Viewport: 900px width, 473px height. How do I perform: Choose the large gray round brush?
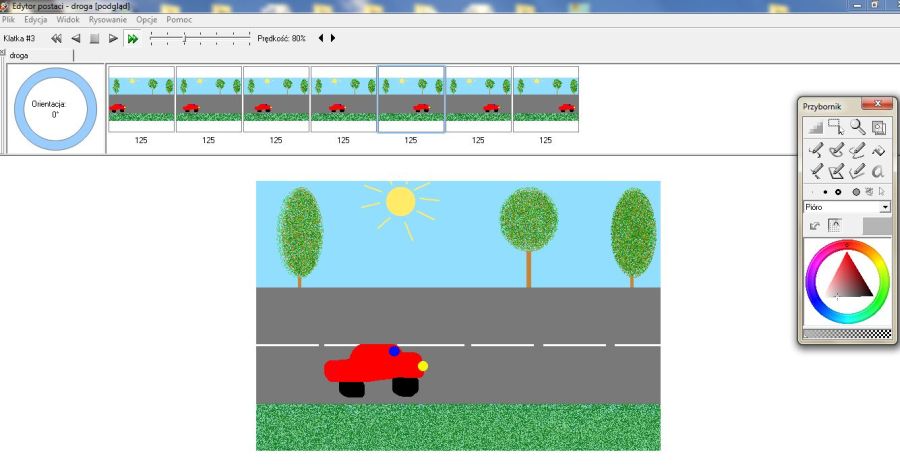click(856, 191)
